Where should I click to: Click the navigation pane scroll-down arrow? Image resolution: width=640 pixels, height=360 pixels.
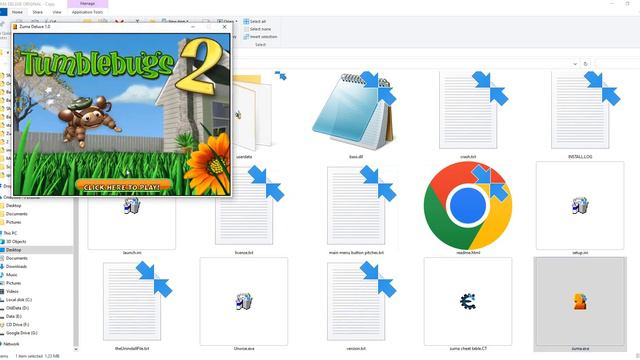pos(76,349)
